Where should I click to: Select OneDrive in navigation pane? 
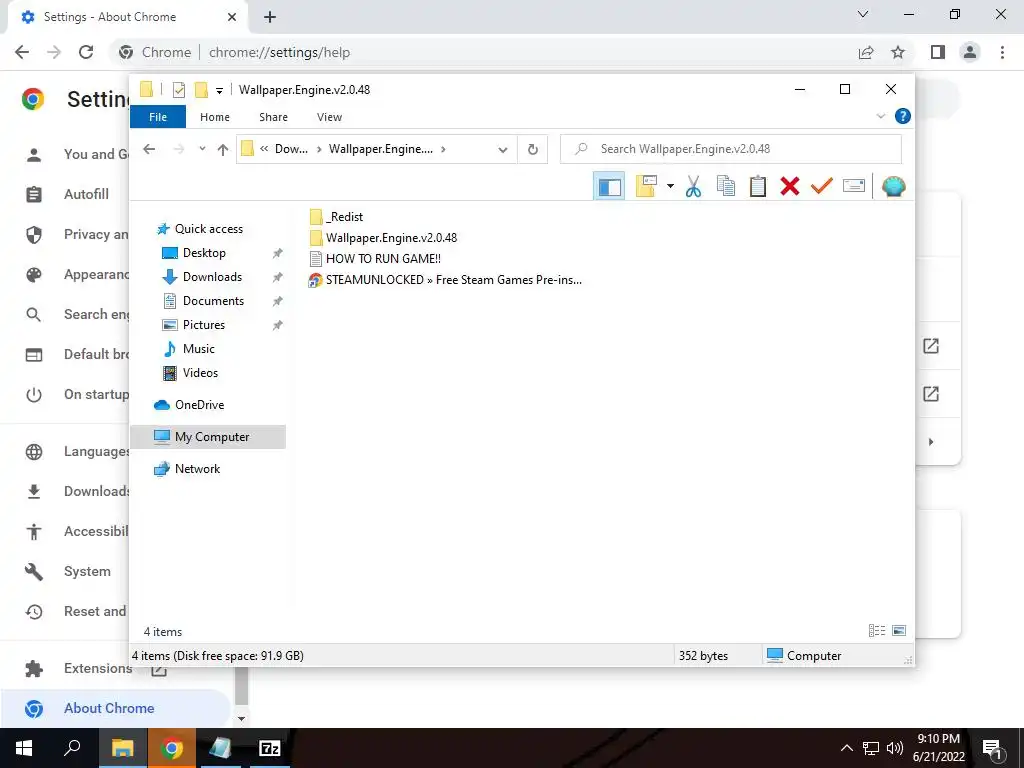[199, 405]
